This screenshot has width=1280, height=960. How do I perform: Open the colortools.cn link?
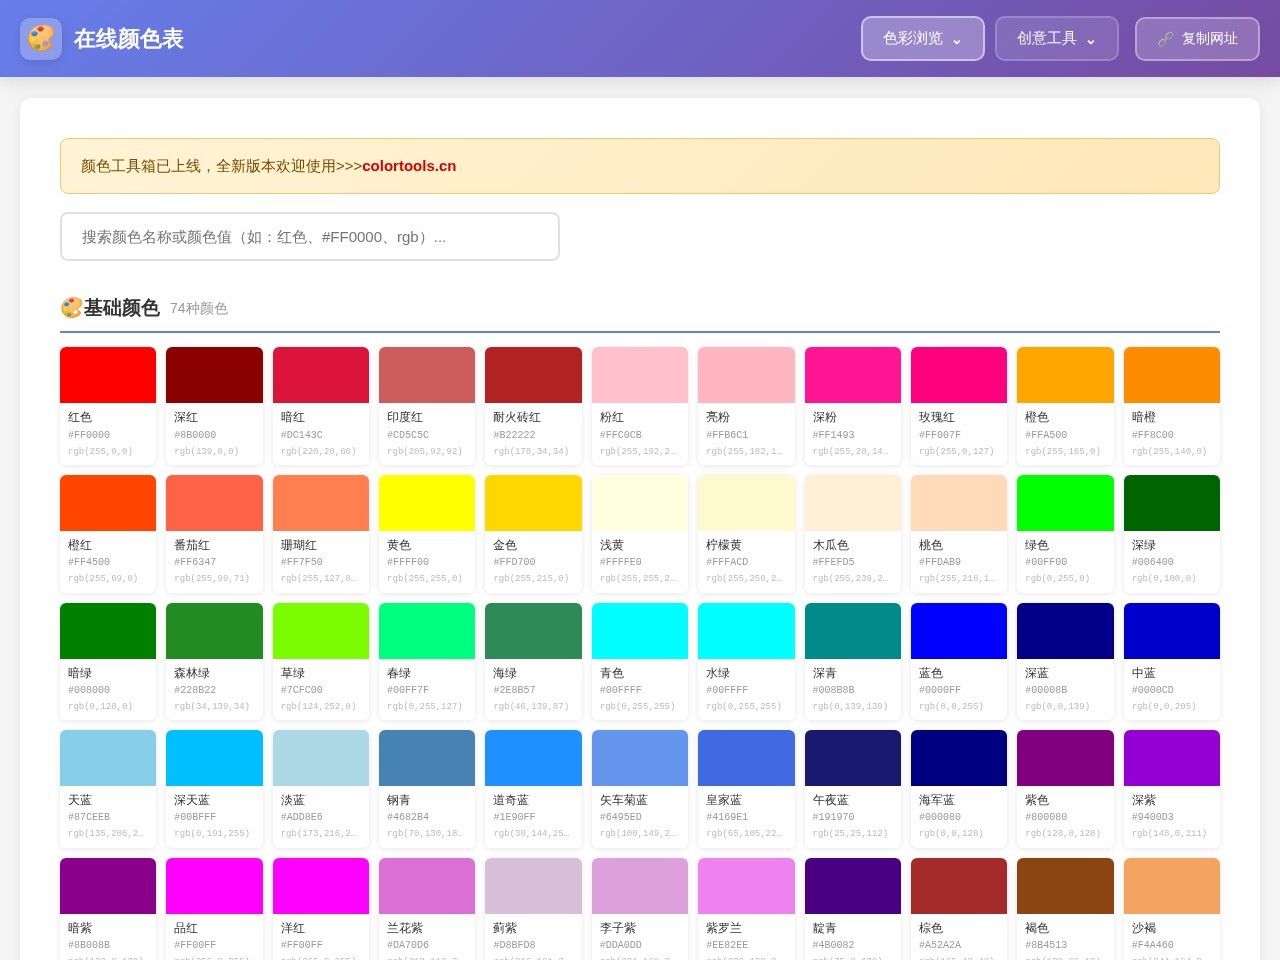[x=409, y=166]
